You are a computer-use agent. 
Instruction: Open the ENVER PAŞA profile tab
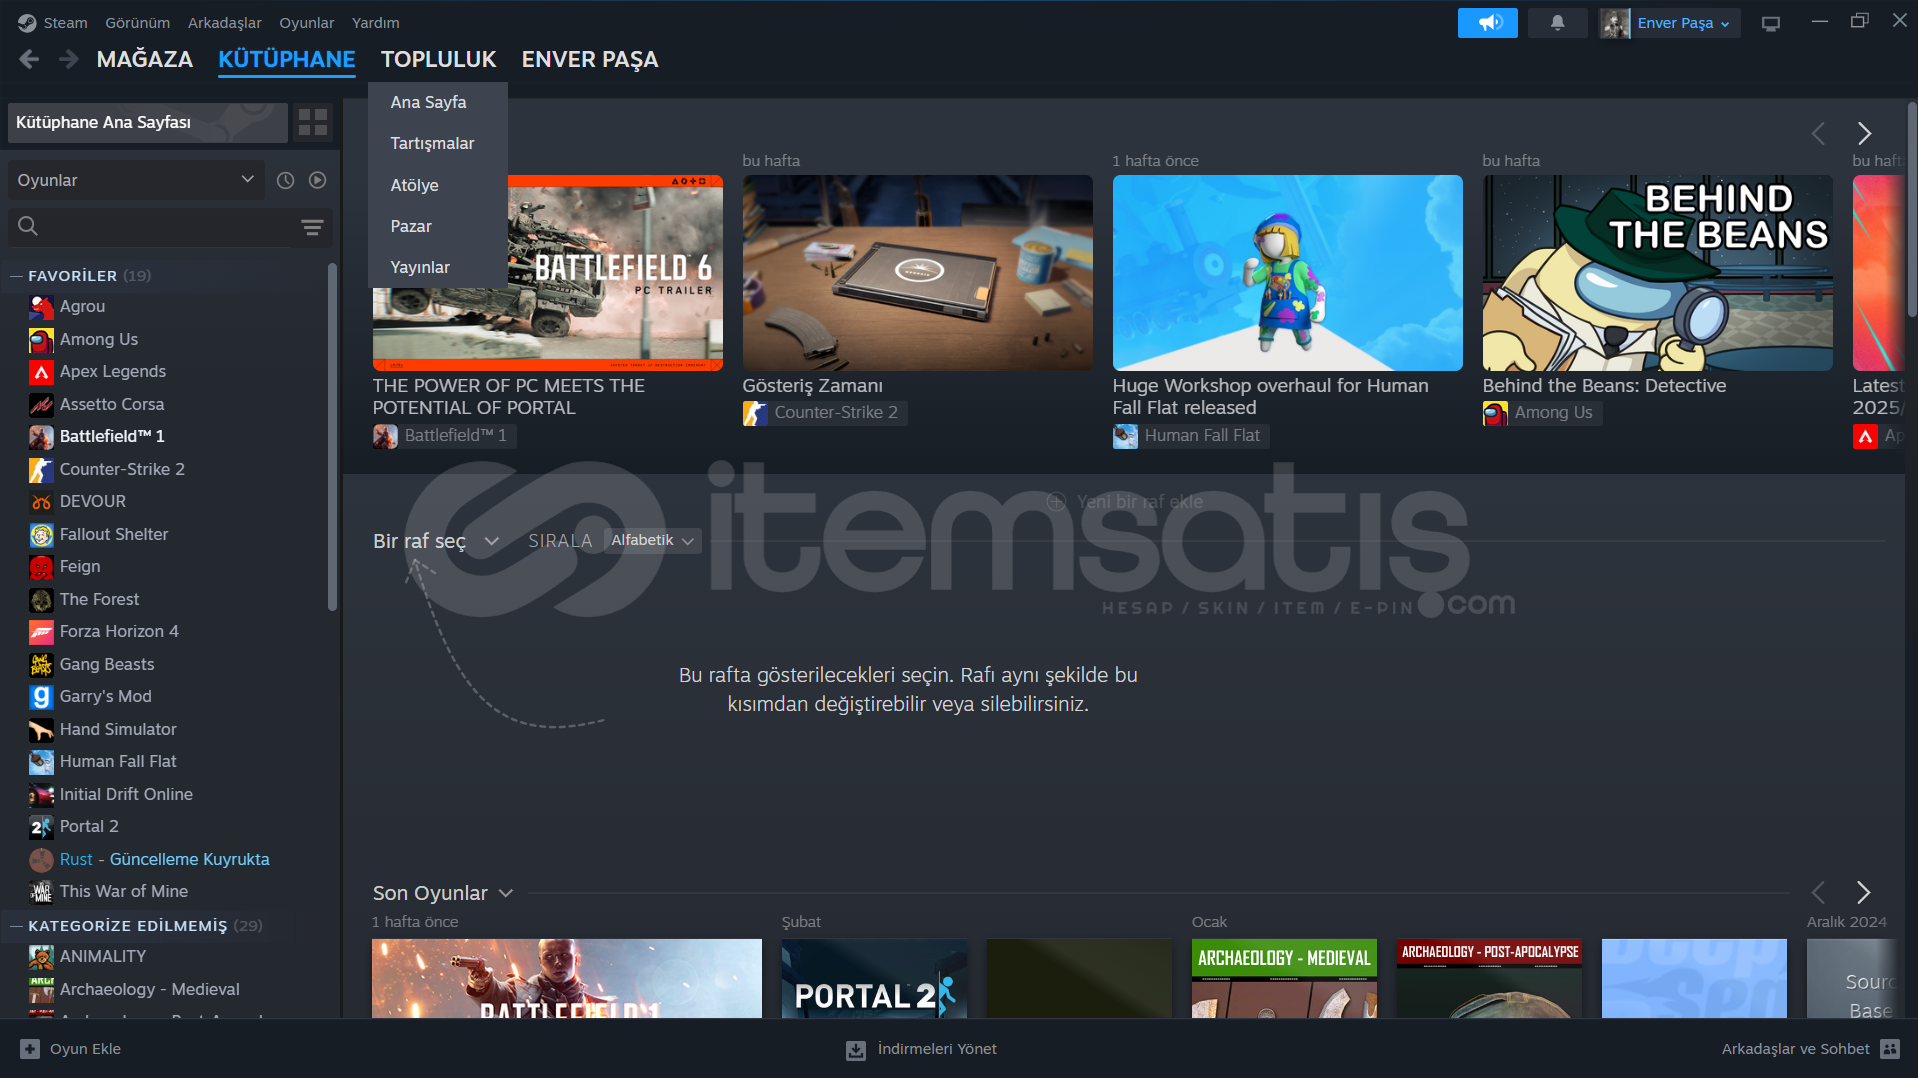(590, 60)
